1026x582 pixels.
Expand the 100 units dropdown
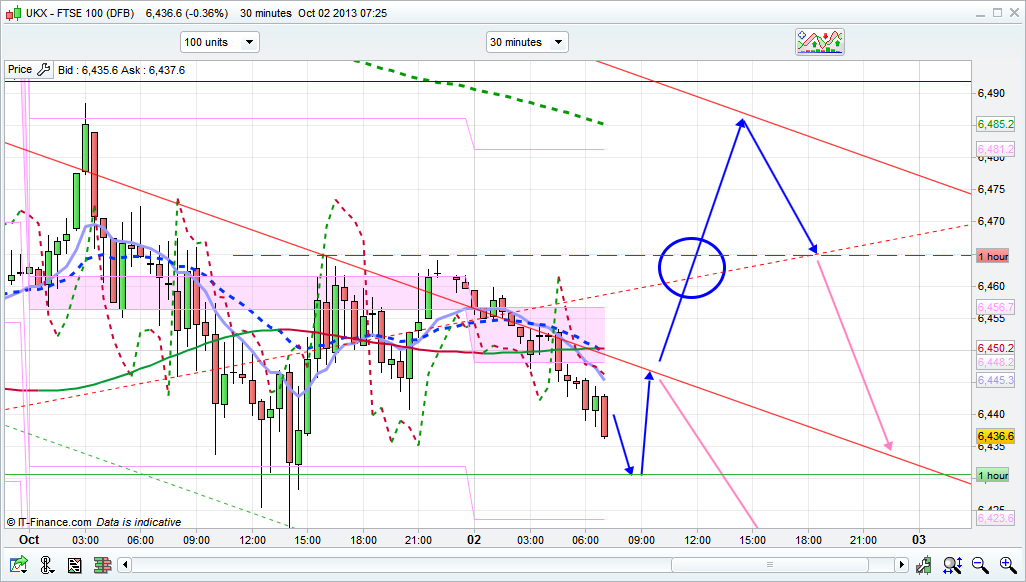[219, 42]
